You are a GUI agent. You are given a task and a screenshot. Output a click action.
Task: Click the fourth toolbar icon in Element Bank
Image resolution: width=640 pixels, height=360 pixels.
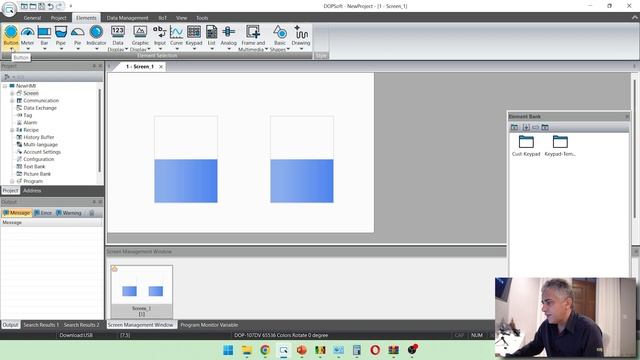coord(545,127)
